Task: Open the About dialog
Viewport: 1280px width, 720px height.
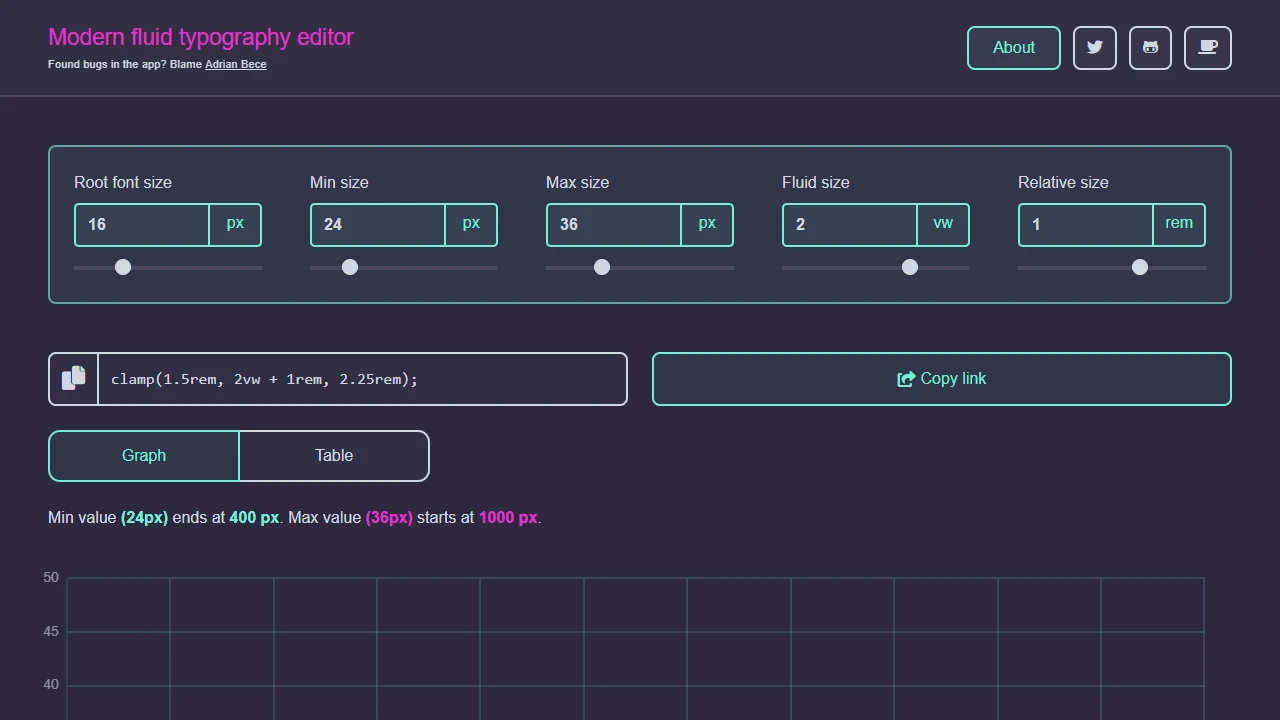Action: coord(1013,47)
